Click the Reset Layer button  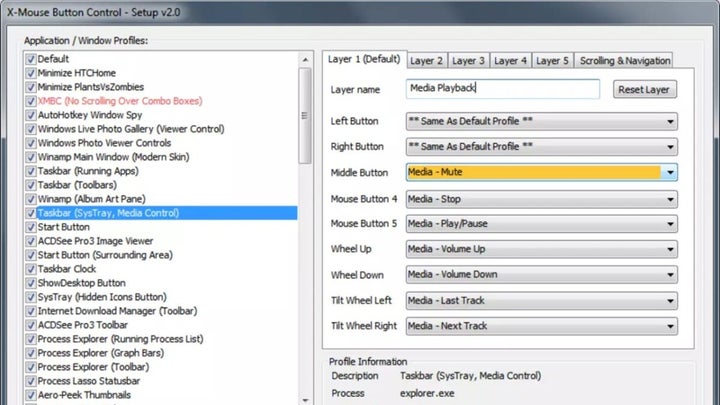pyautogui.click(x=644, y=90)
